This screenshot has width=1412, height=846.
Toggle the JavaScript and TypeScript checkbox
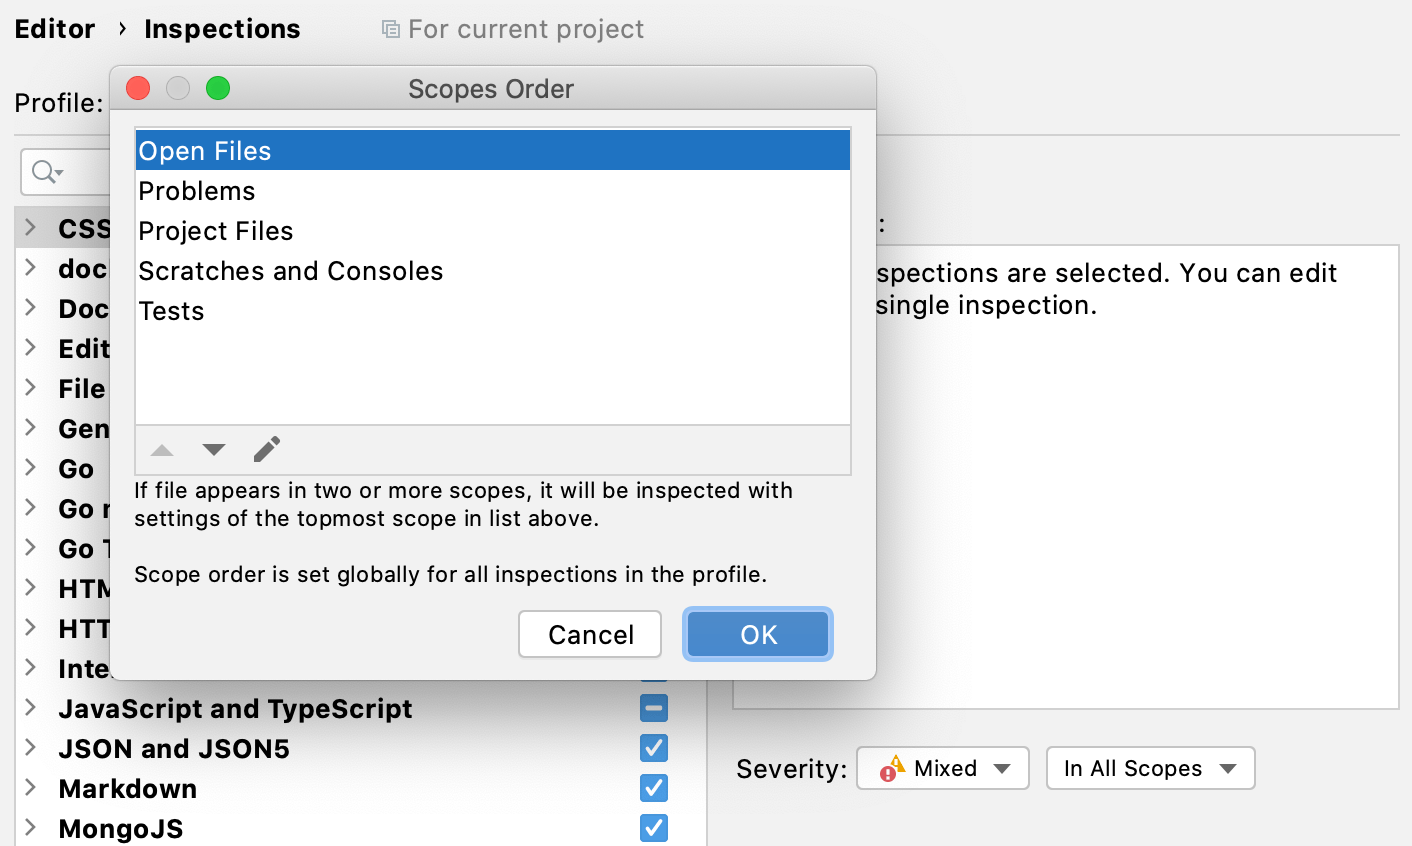coord(654,708)
